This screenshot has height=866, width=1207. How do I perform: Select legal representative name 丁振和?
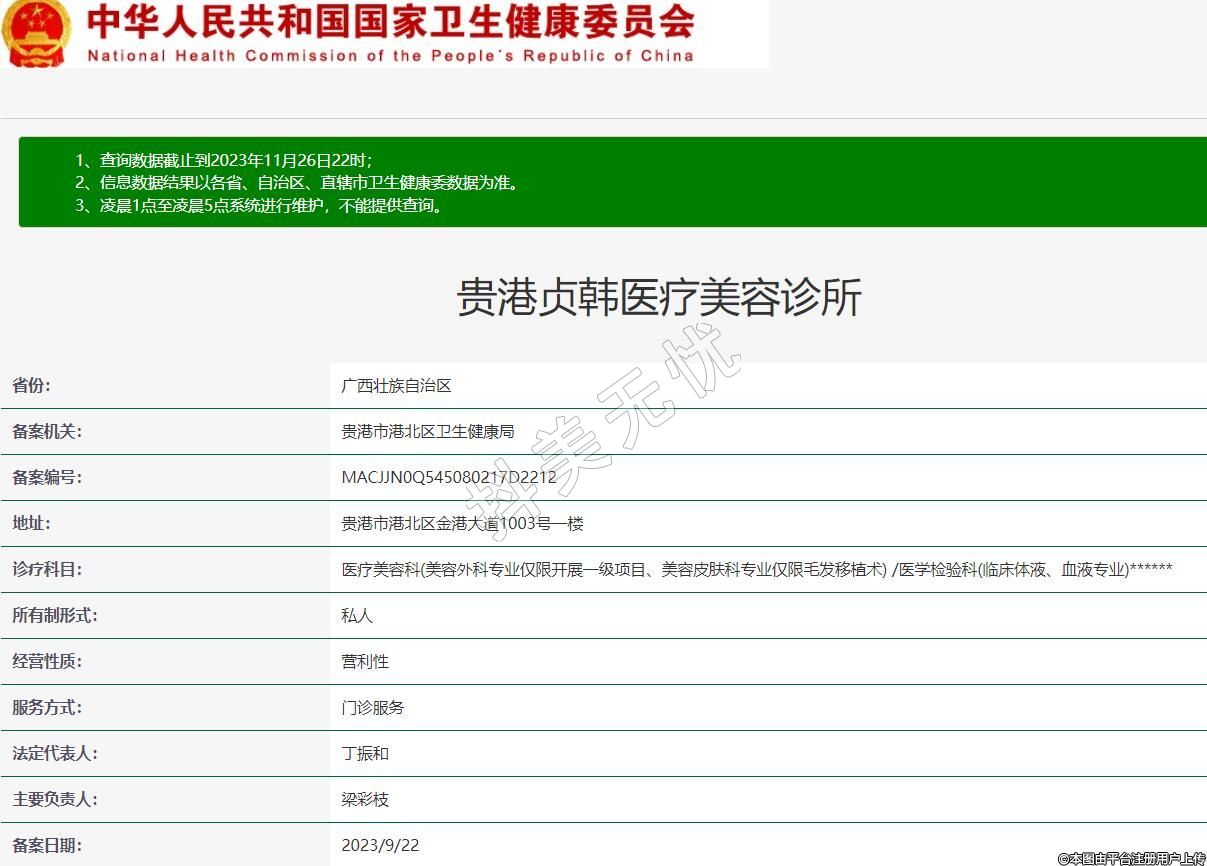click(365, 753)
